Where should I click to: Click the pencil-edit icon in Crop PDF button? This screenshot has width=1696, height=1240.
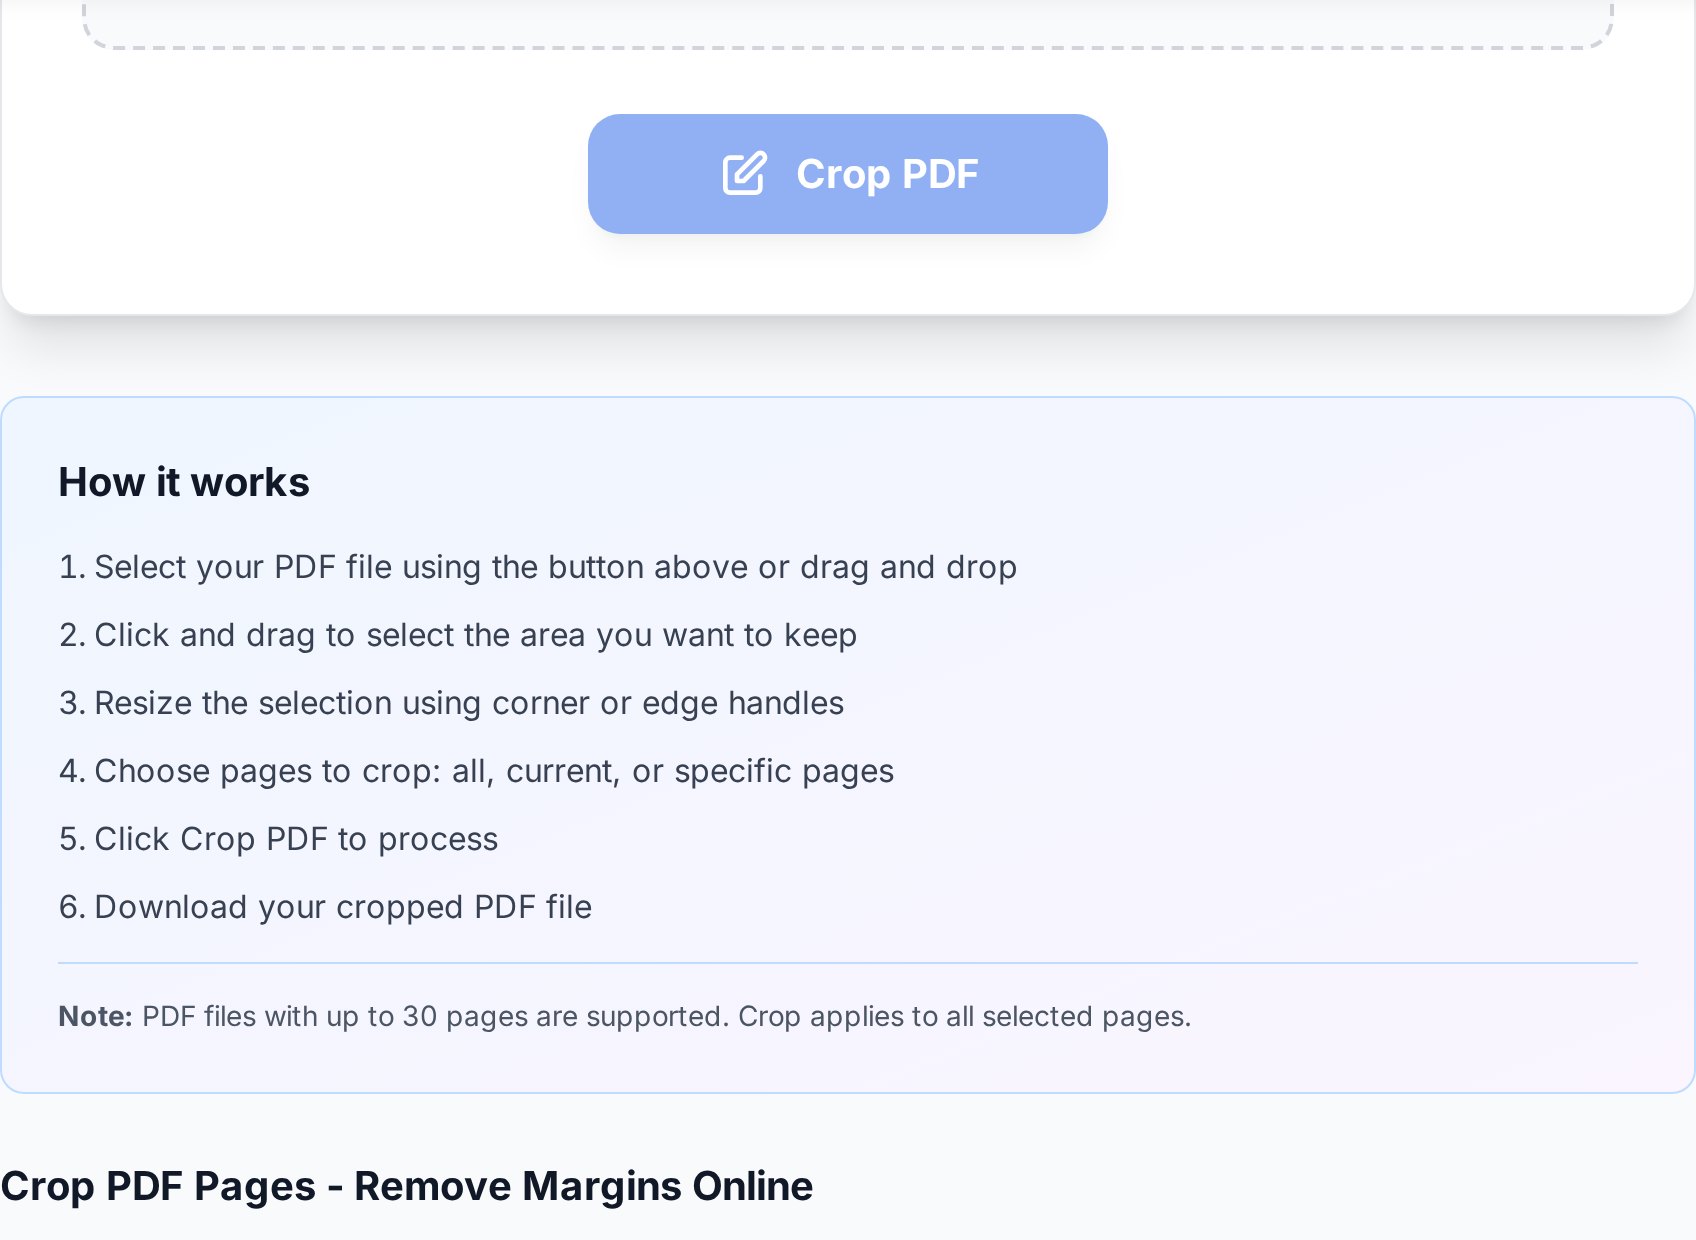tap(745, 174)
